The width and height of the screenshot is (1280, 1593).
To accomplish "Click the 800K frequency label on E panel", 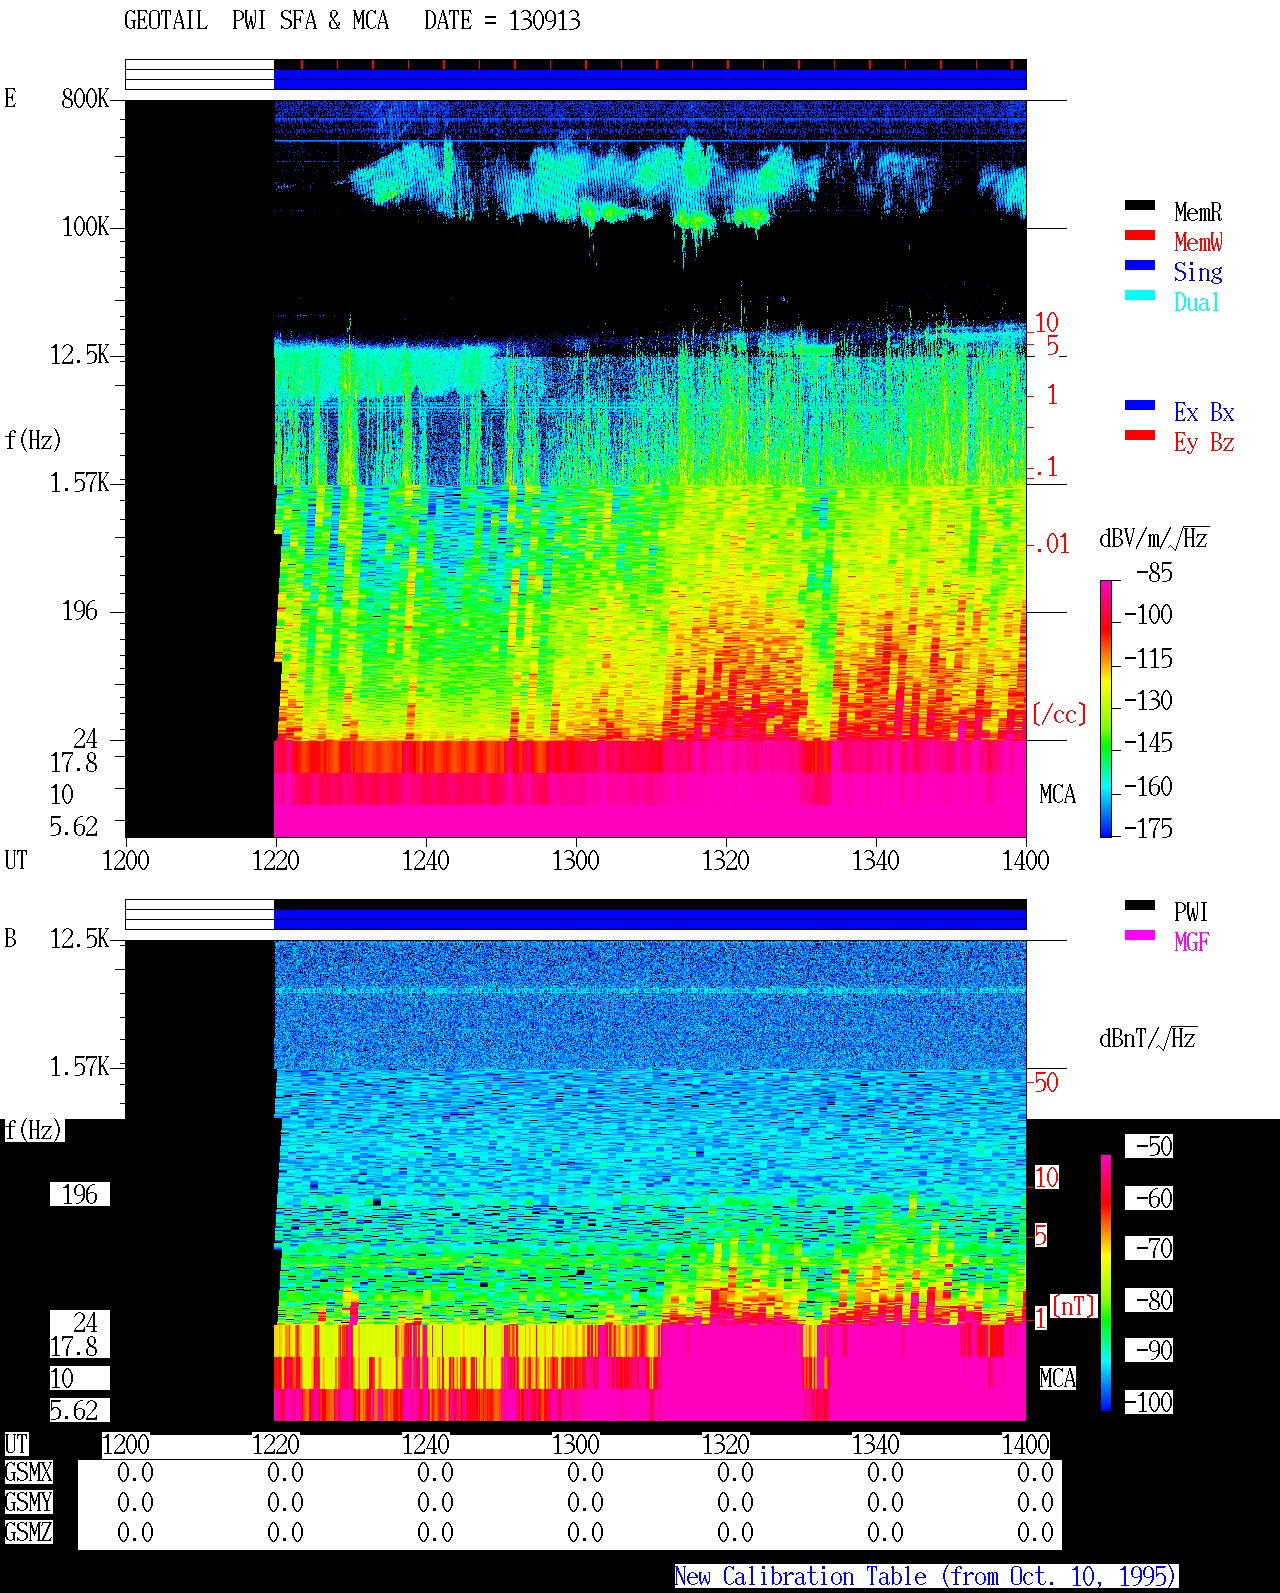I will [x=85, y=98].
